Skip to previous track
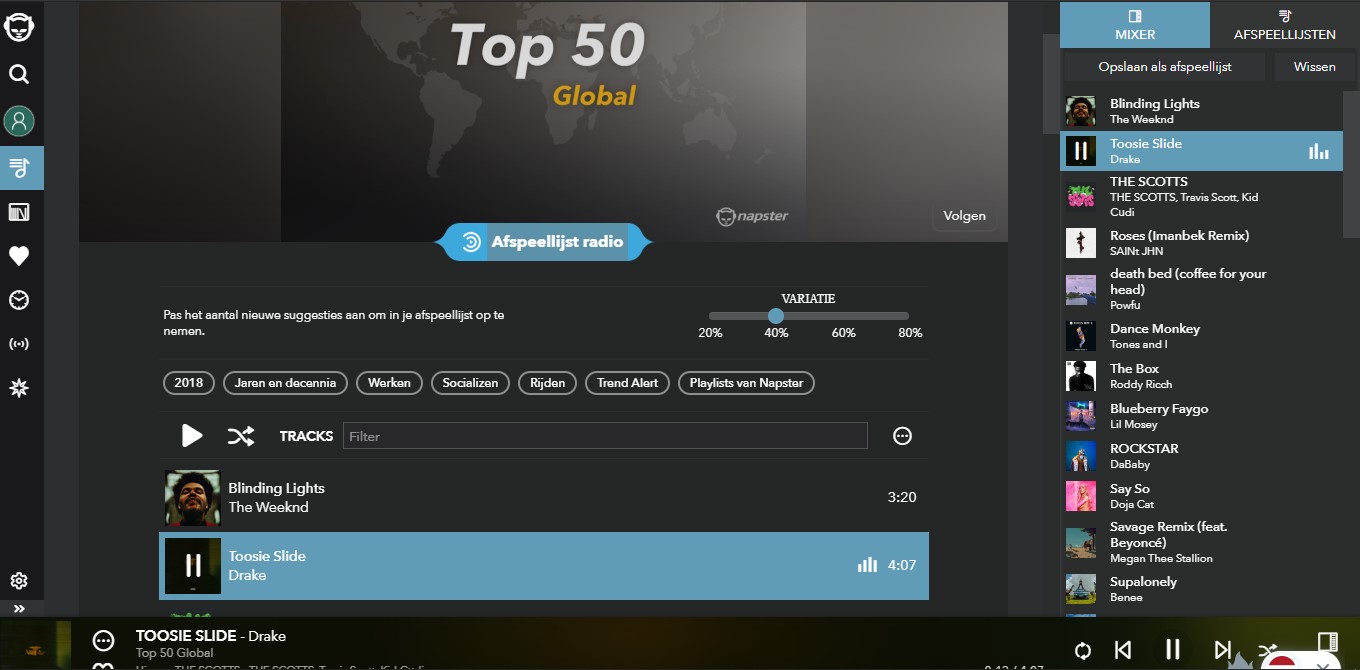Viewport: 1360px width, 670px height. click(1123, 650)
